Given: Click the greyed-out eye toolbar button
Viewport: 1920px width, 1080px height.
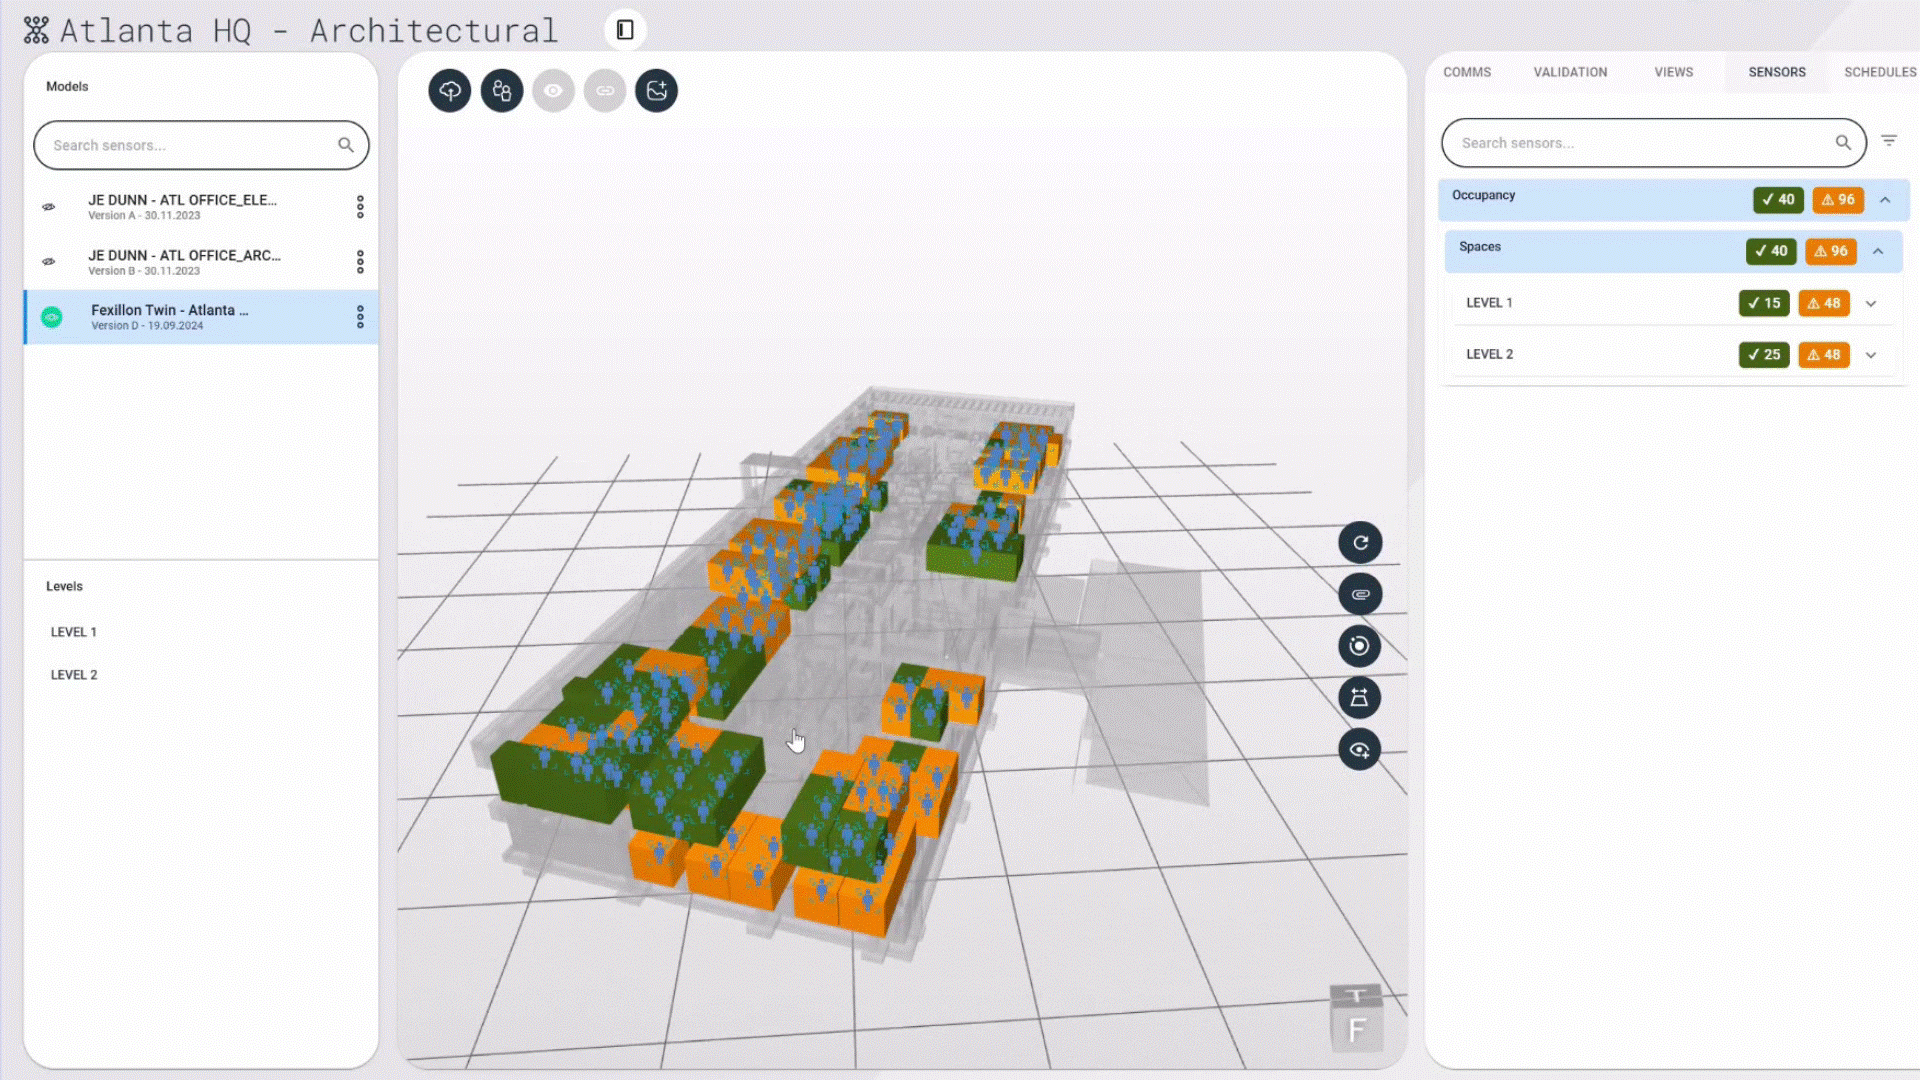Looking at the screenshot, I should (553, 91).
